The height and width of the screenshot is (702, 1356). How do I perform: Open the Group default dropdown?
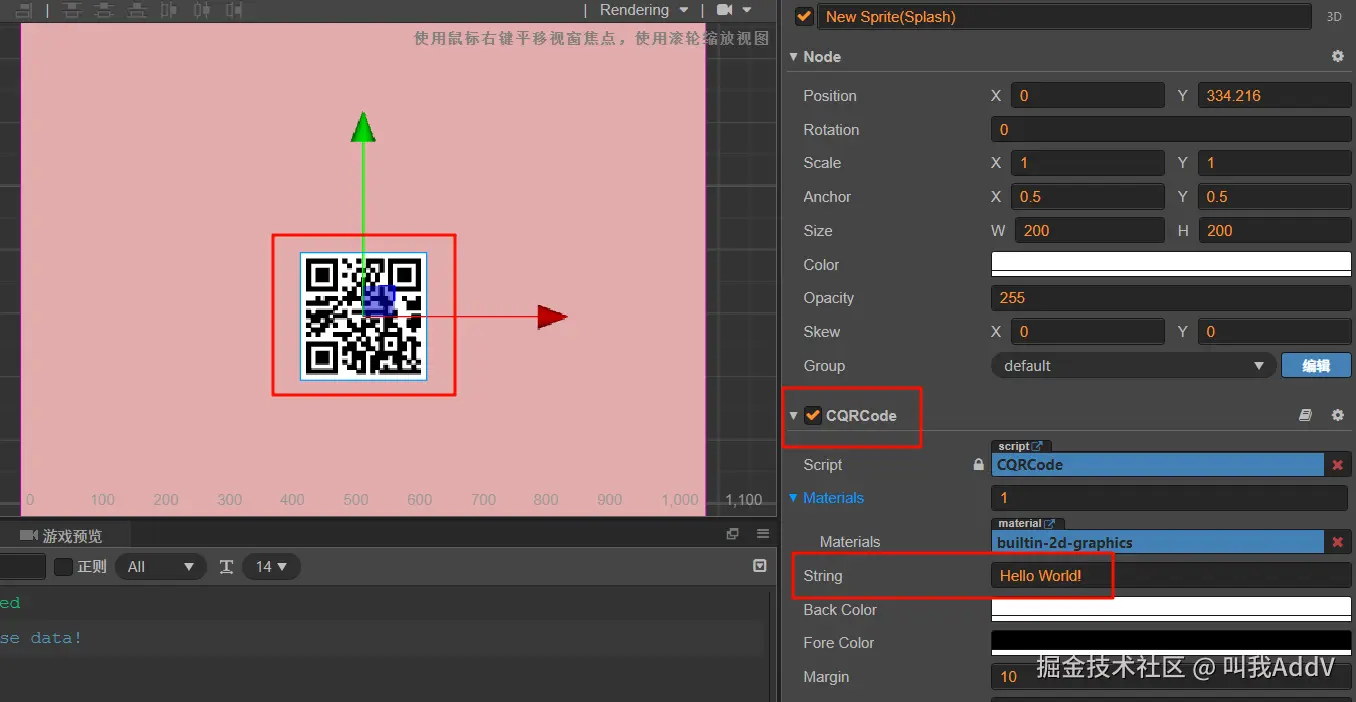click(1134, 366)
